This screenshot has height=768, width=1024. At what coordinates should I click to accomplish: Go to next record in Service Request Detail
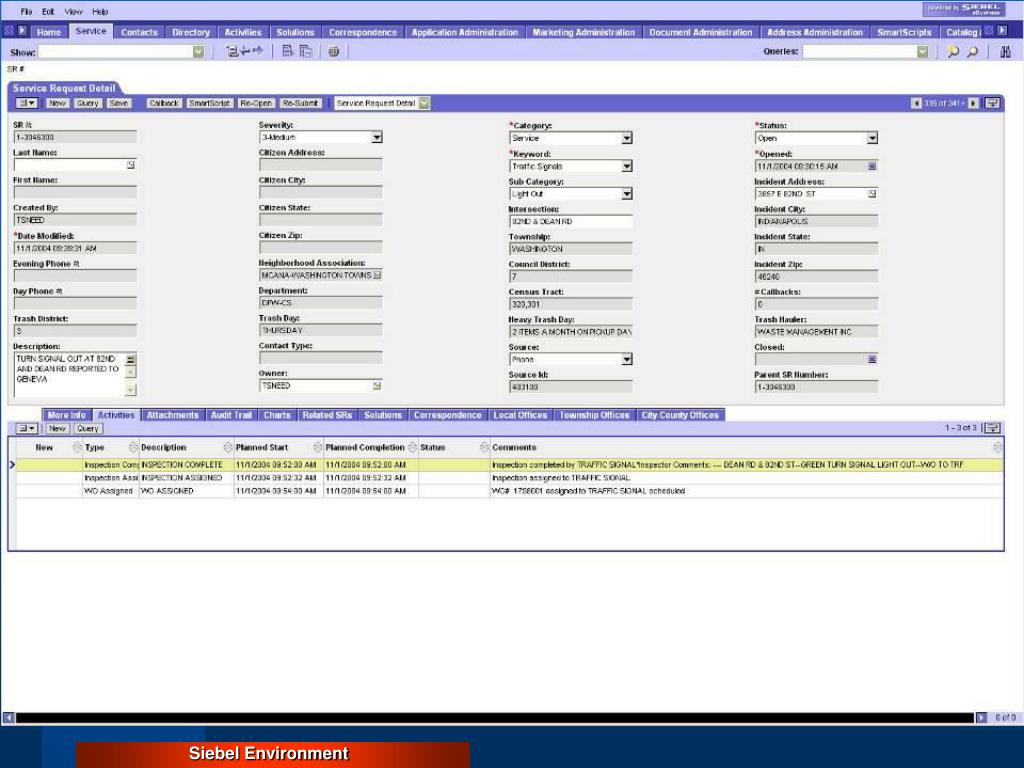pyautogui.click(x=973, y=103)
